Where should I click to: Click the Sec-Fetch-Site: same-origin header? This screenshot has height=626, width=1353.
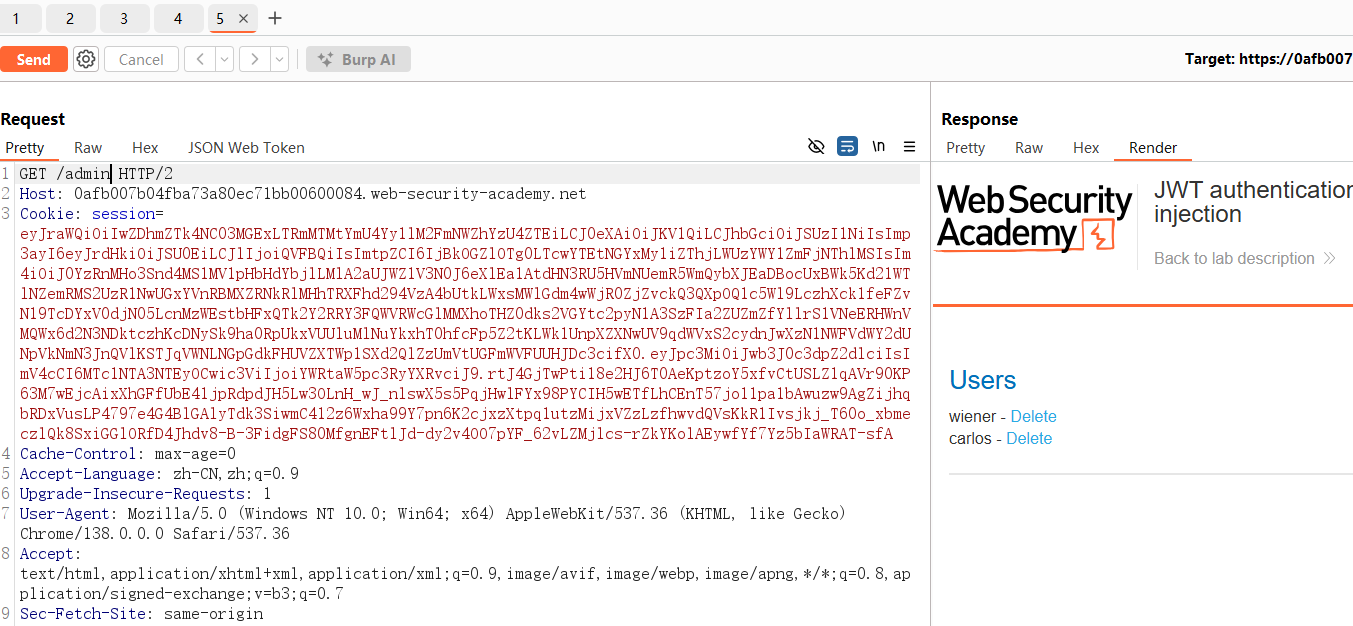click(142, 614)
